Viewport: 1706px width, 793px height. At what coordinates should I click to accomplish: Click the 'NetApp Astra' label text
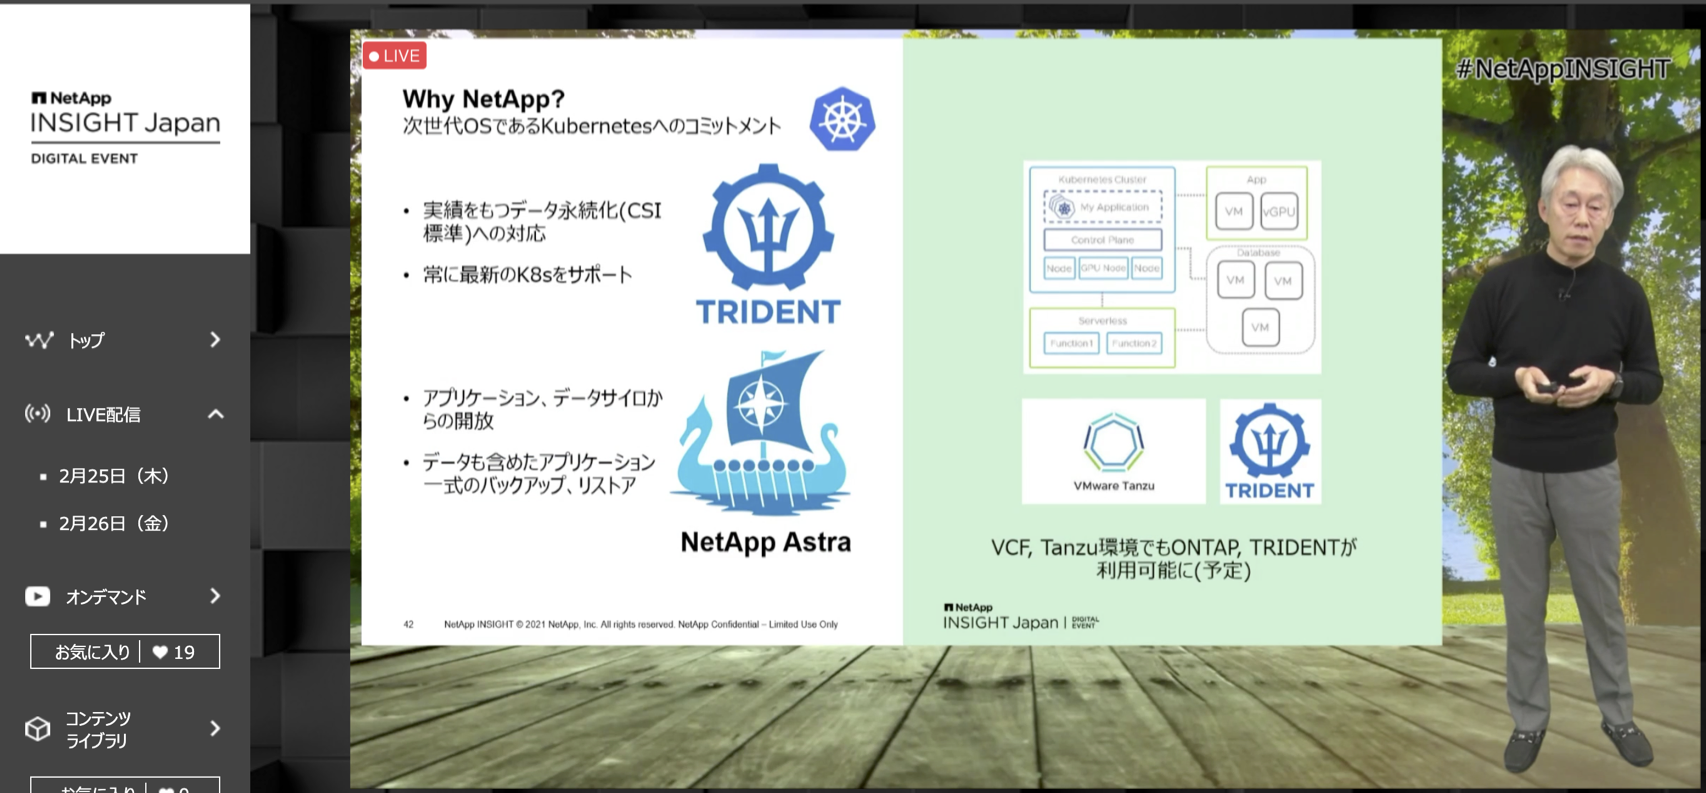(x=766, y=542)
